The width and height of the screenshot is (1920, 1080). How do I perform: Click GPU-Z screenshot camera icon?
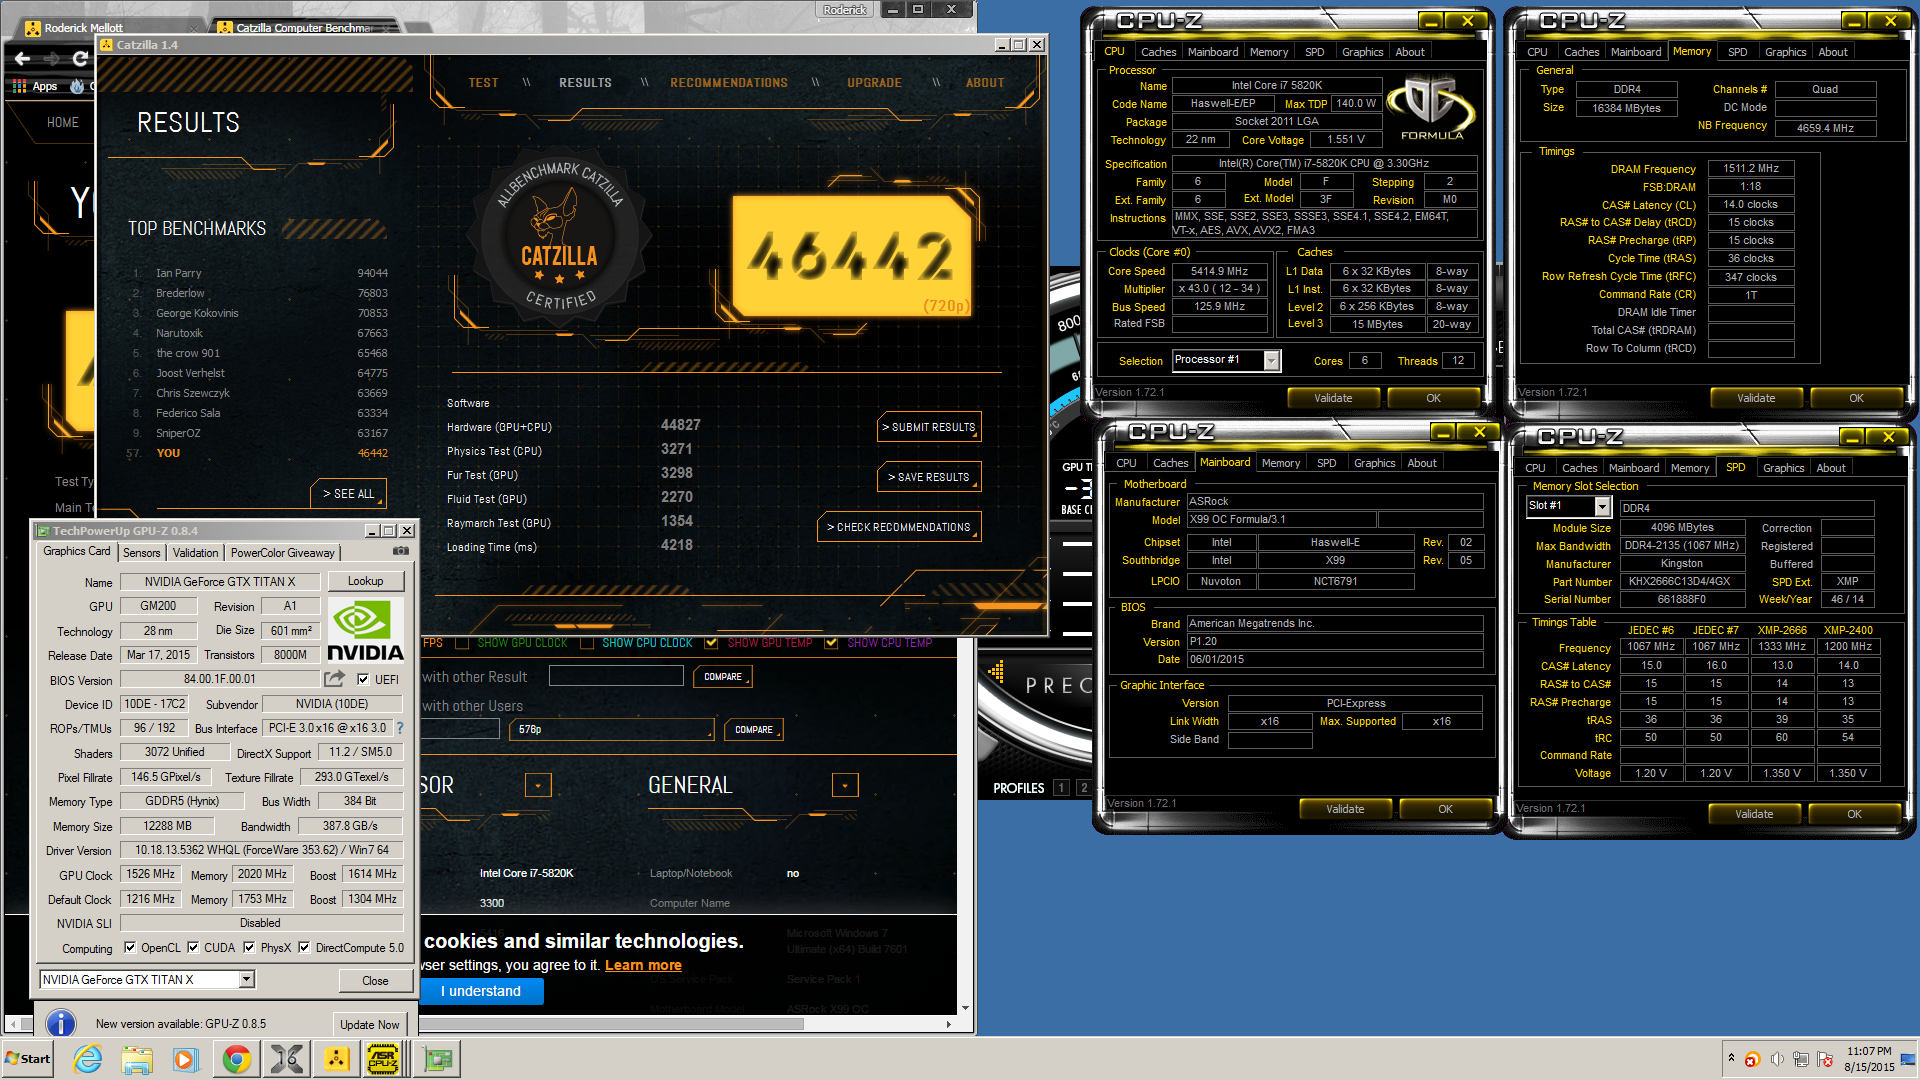pos(400,551)
